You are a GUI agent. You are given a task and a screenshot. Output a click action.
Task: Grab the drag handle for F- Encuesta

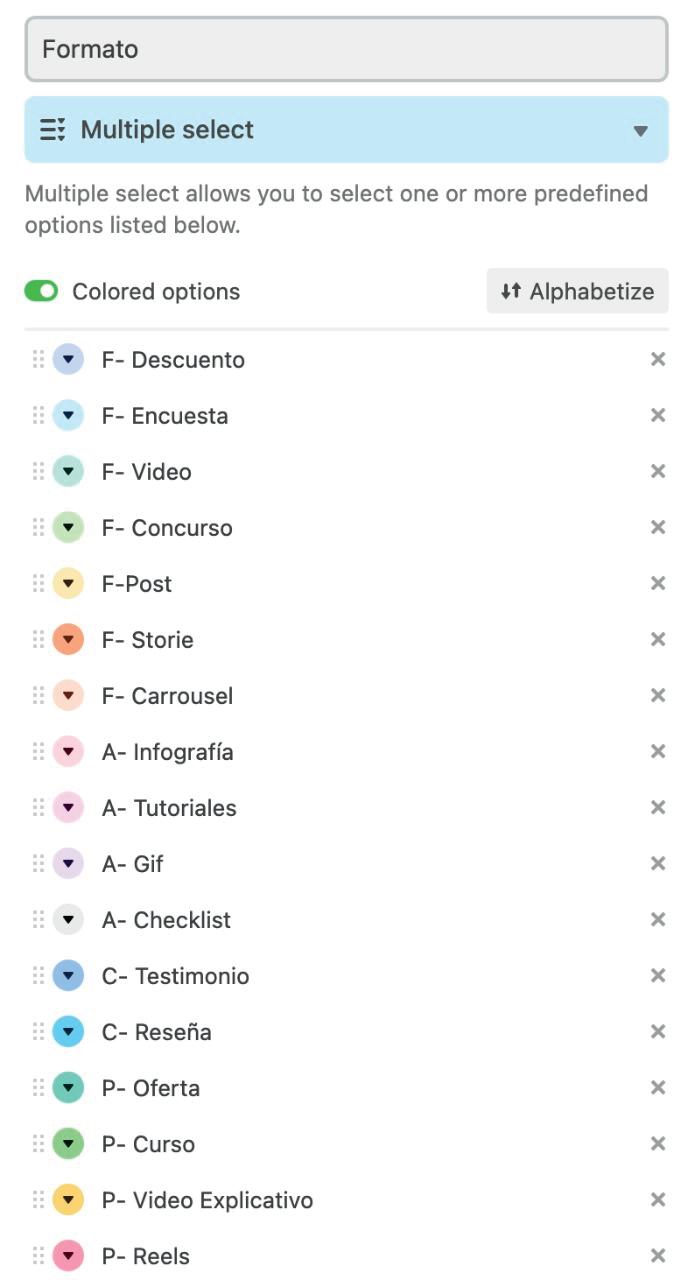tap(39, 416)
